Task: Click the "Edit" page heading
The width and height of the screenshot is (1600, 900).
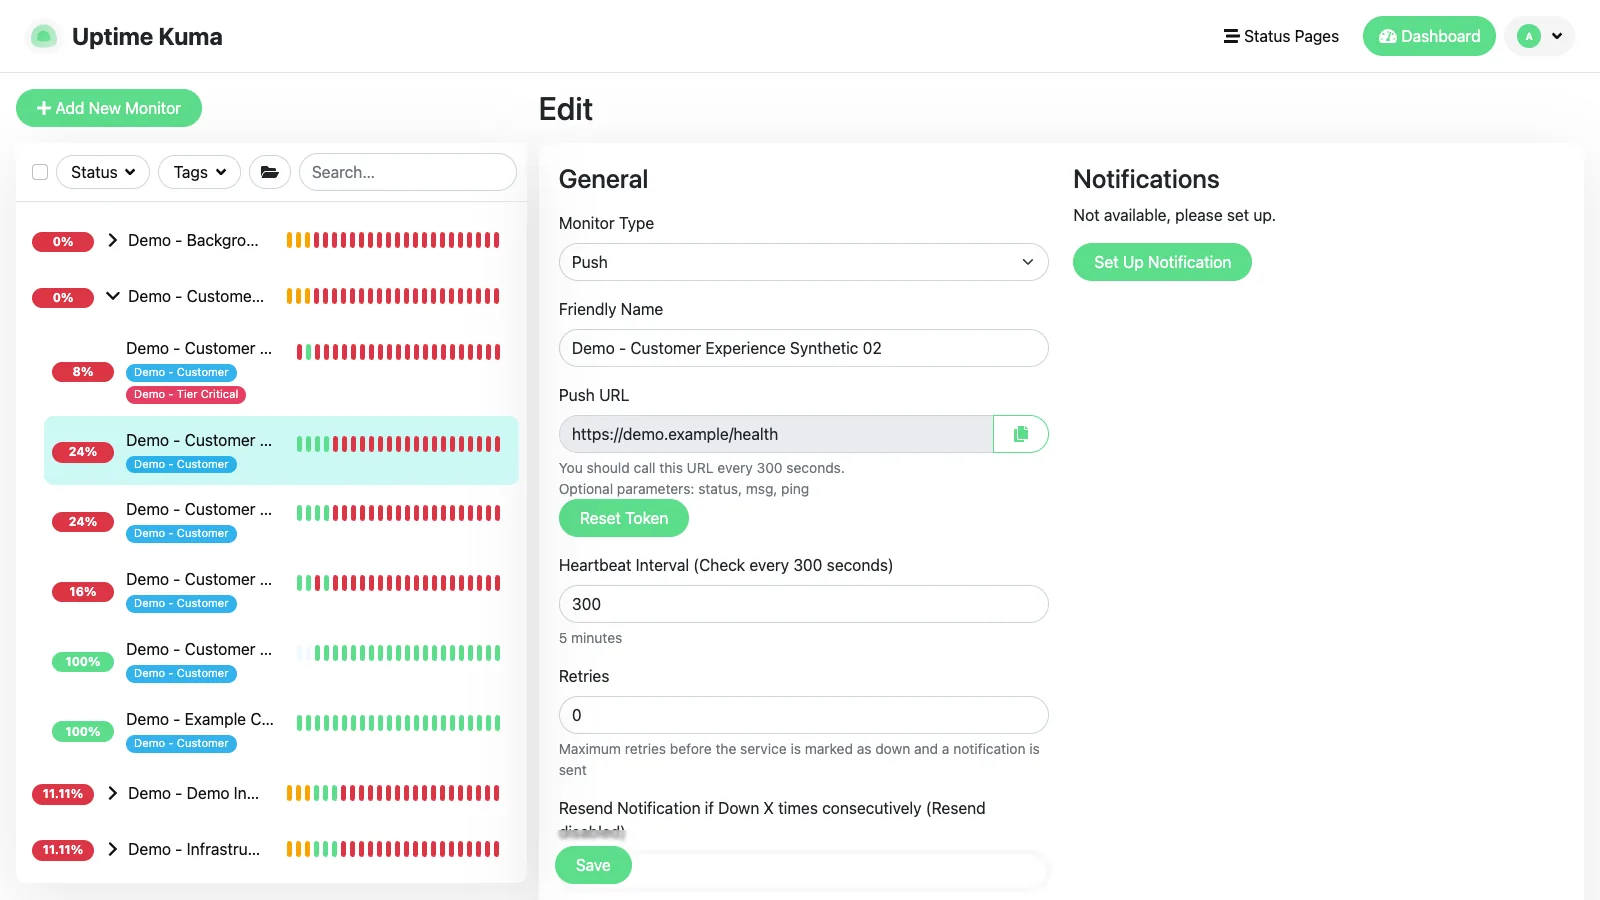Action: (x=566, y=109)
